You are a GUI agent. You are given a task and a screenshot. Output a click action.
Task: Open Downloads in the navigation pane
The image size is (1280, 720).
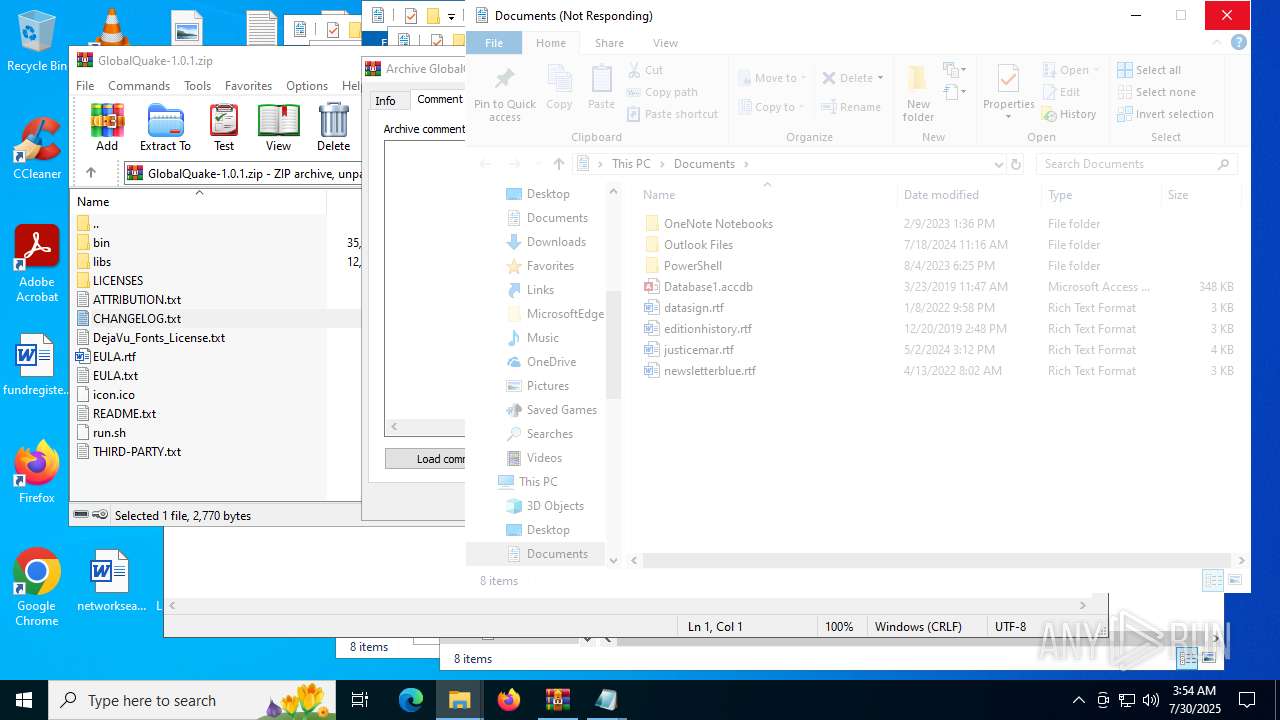tap(556, 242)
